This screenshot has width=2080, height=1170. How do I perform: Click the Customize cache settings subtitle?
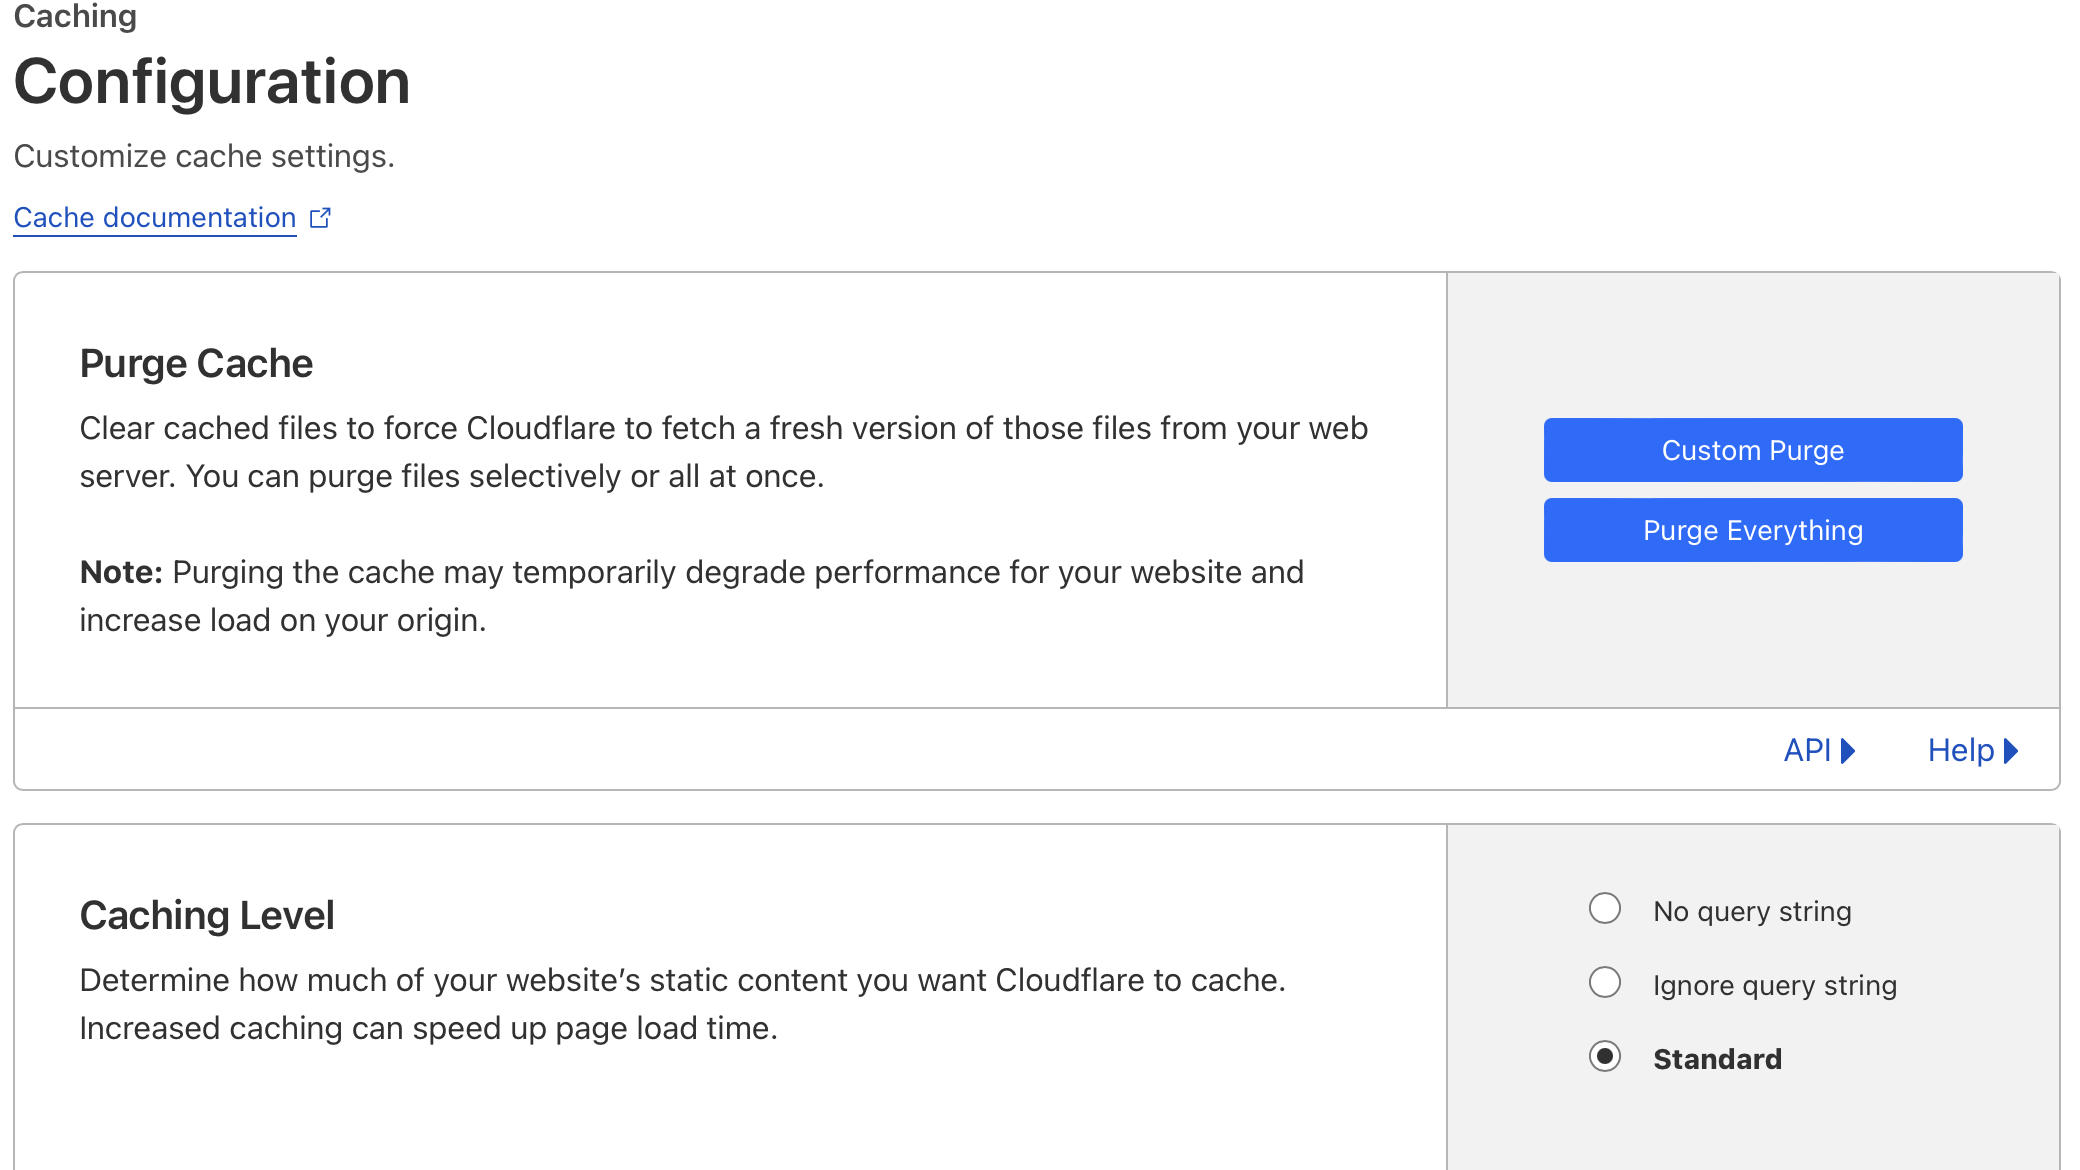204,156
